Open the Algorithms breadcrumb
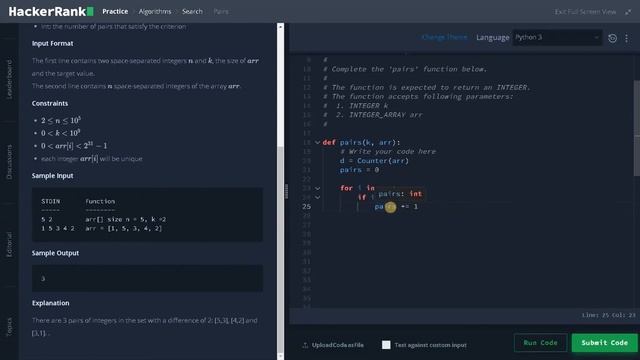 pyautogui.click(x=155, y=11)
